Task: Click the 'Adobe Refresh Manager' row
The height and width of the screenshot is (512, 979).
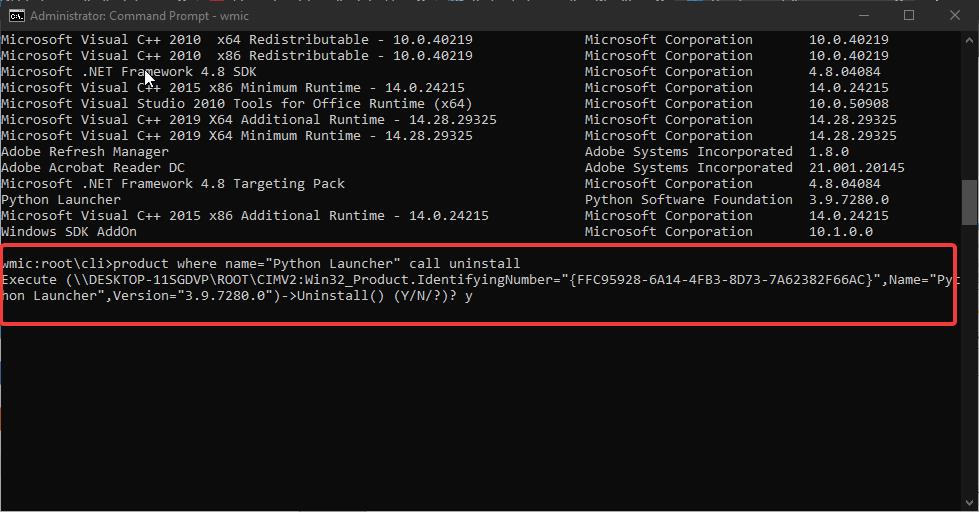Action: pos(85,152)
